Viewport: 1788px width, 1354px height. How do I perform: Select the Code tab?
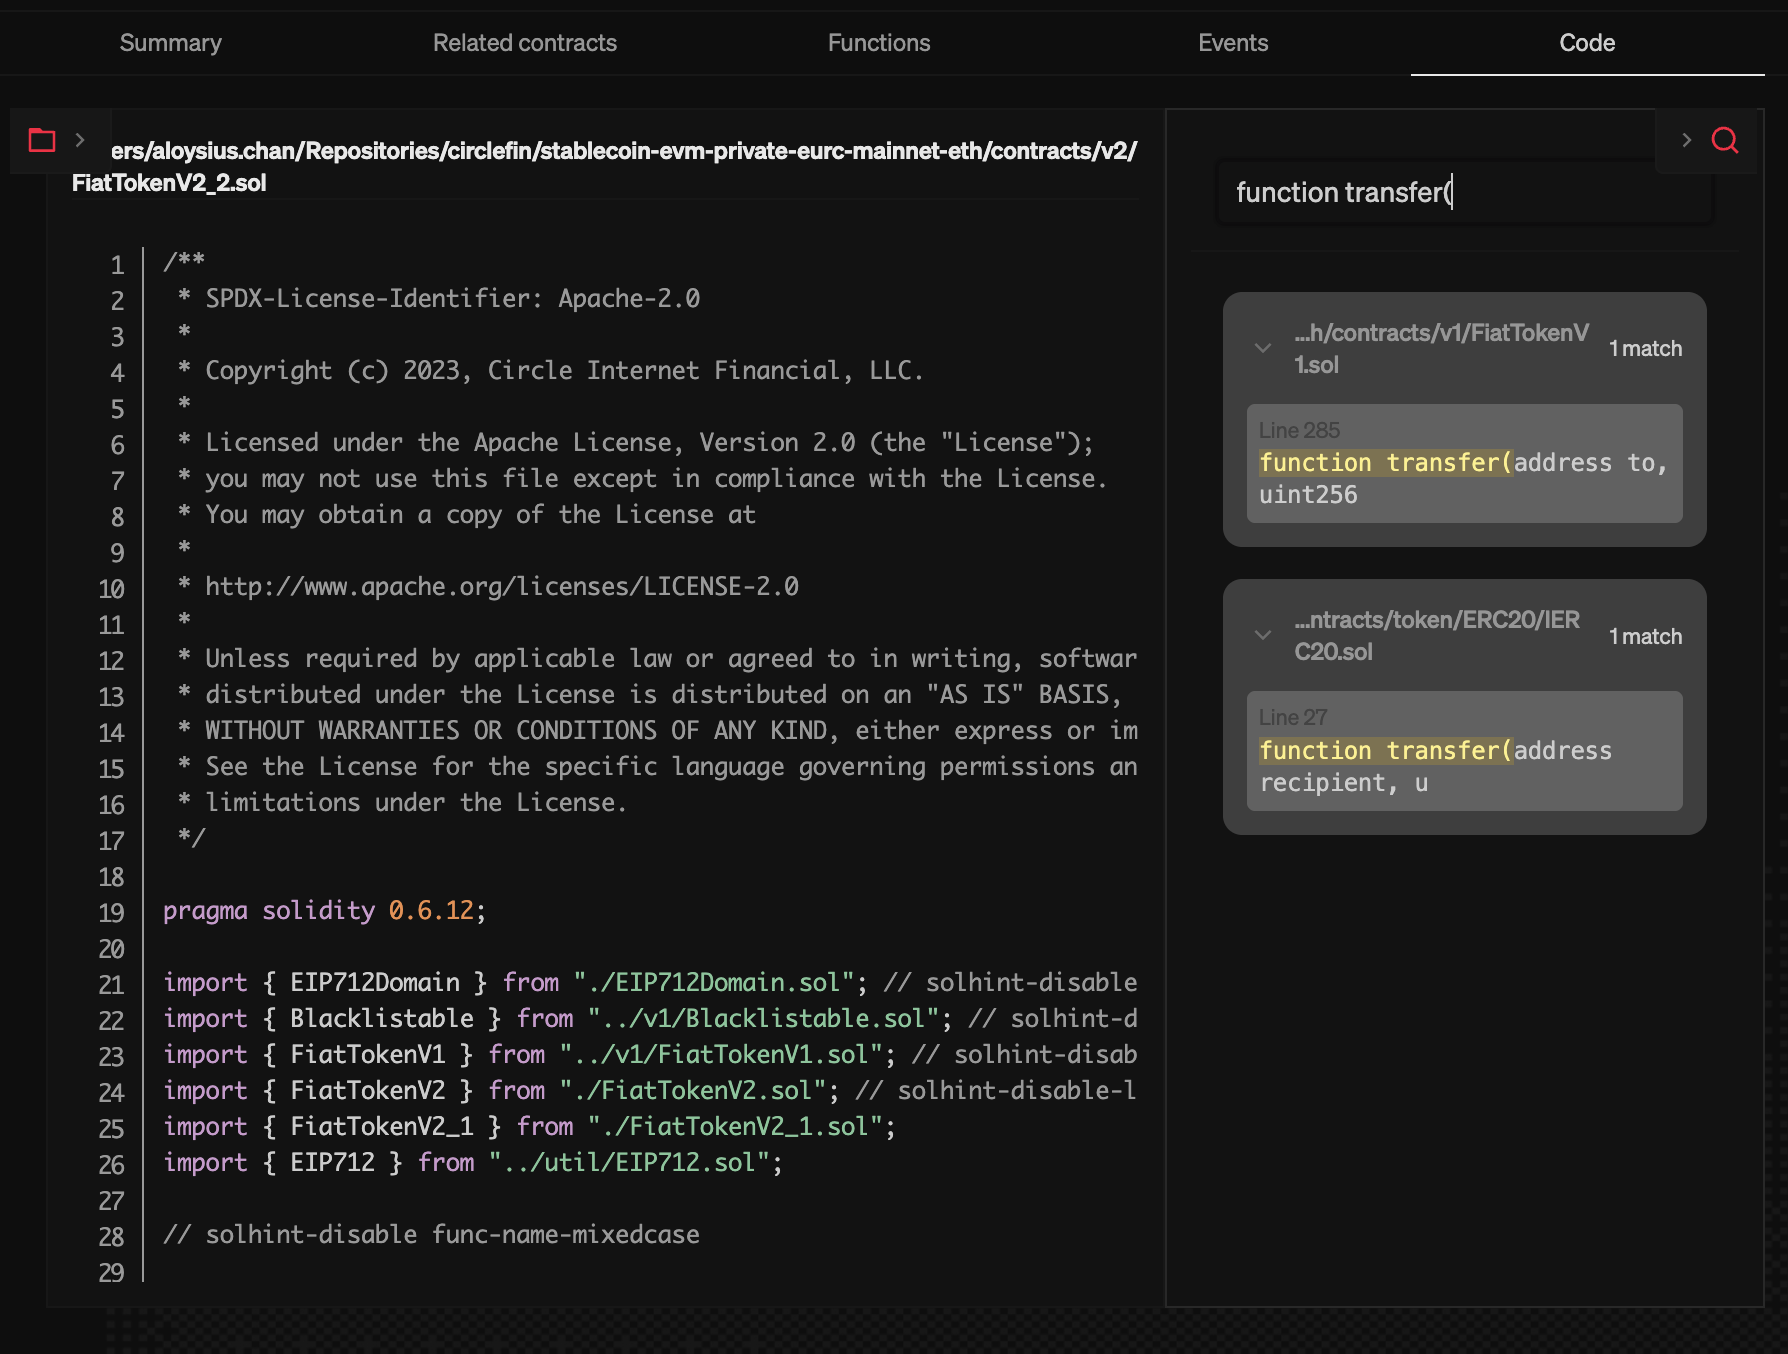[x=1586, y=42]
